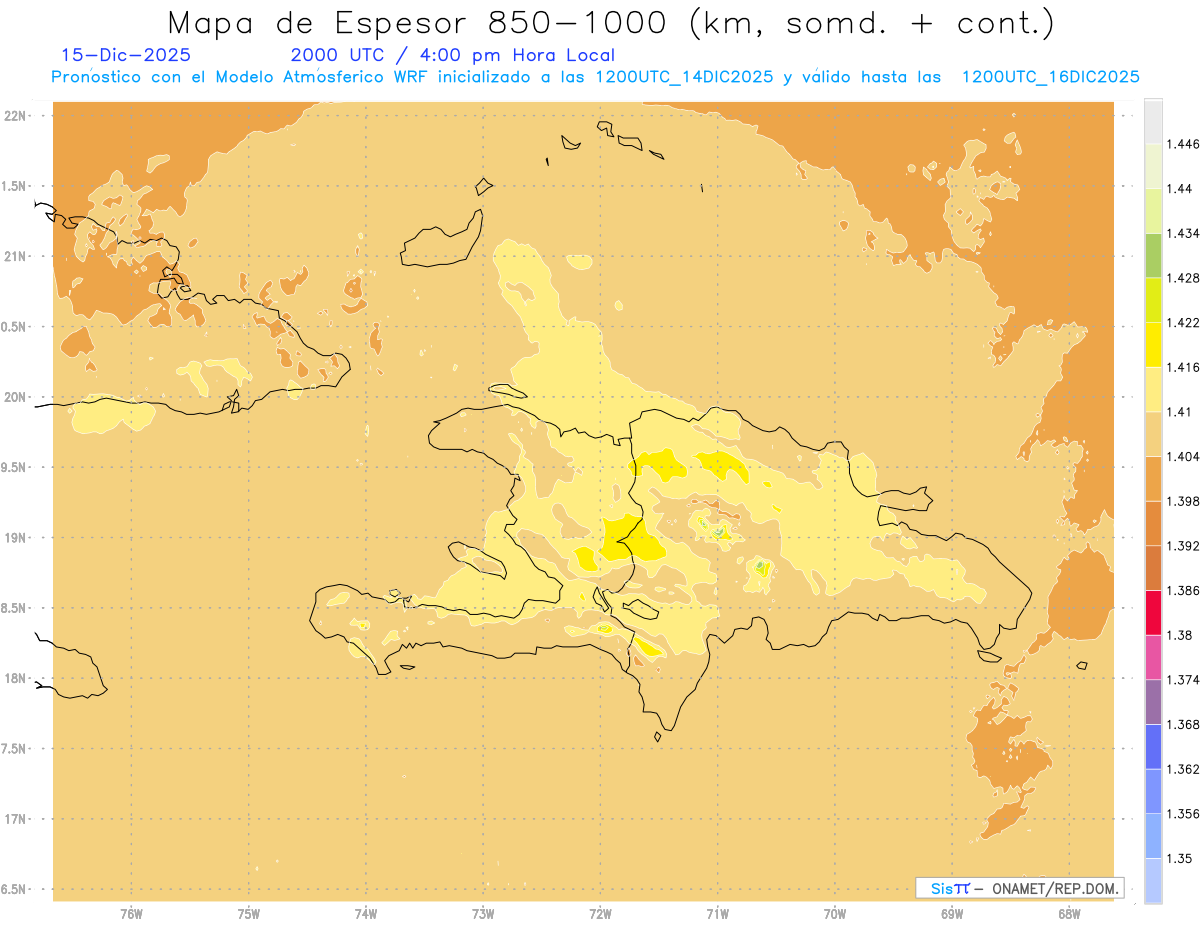Pick the light gray swatch above 1.446

1153,122
